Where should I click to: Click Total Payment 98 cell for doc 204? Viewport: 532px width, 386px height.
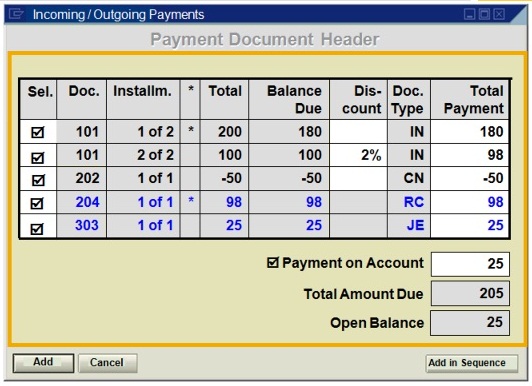pyautogui.click(x=470, y=202)
